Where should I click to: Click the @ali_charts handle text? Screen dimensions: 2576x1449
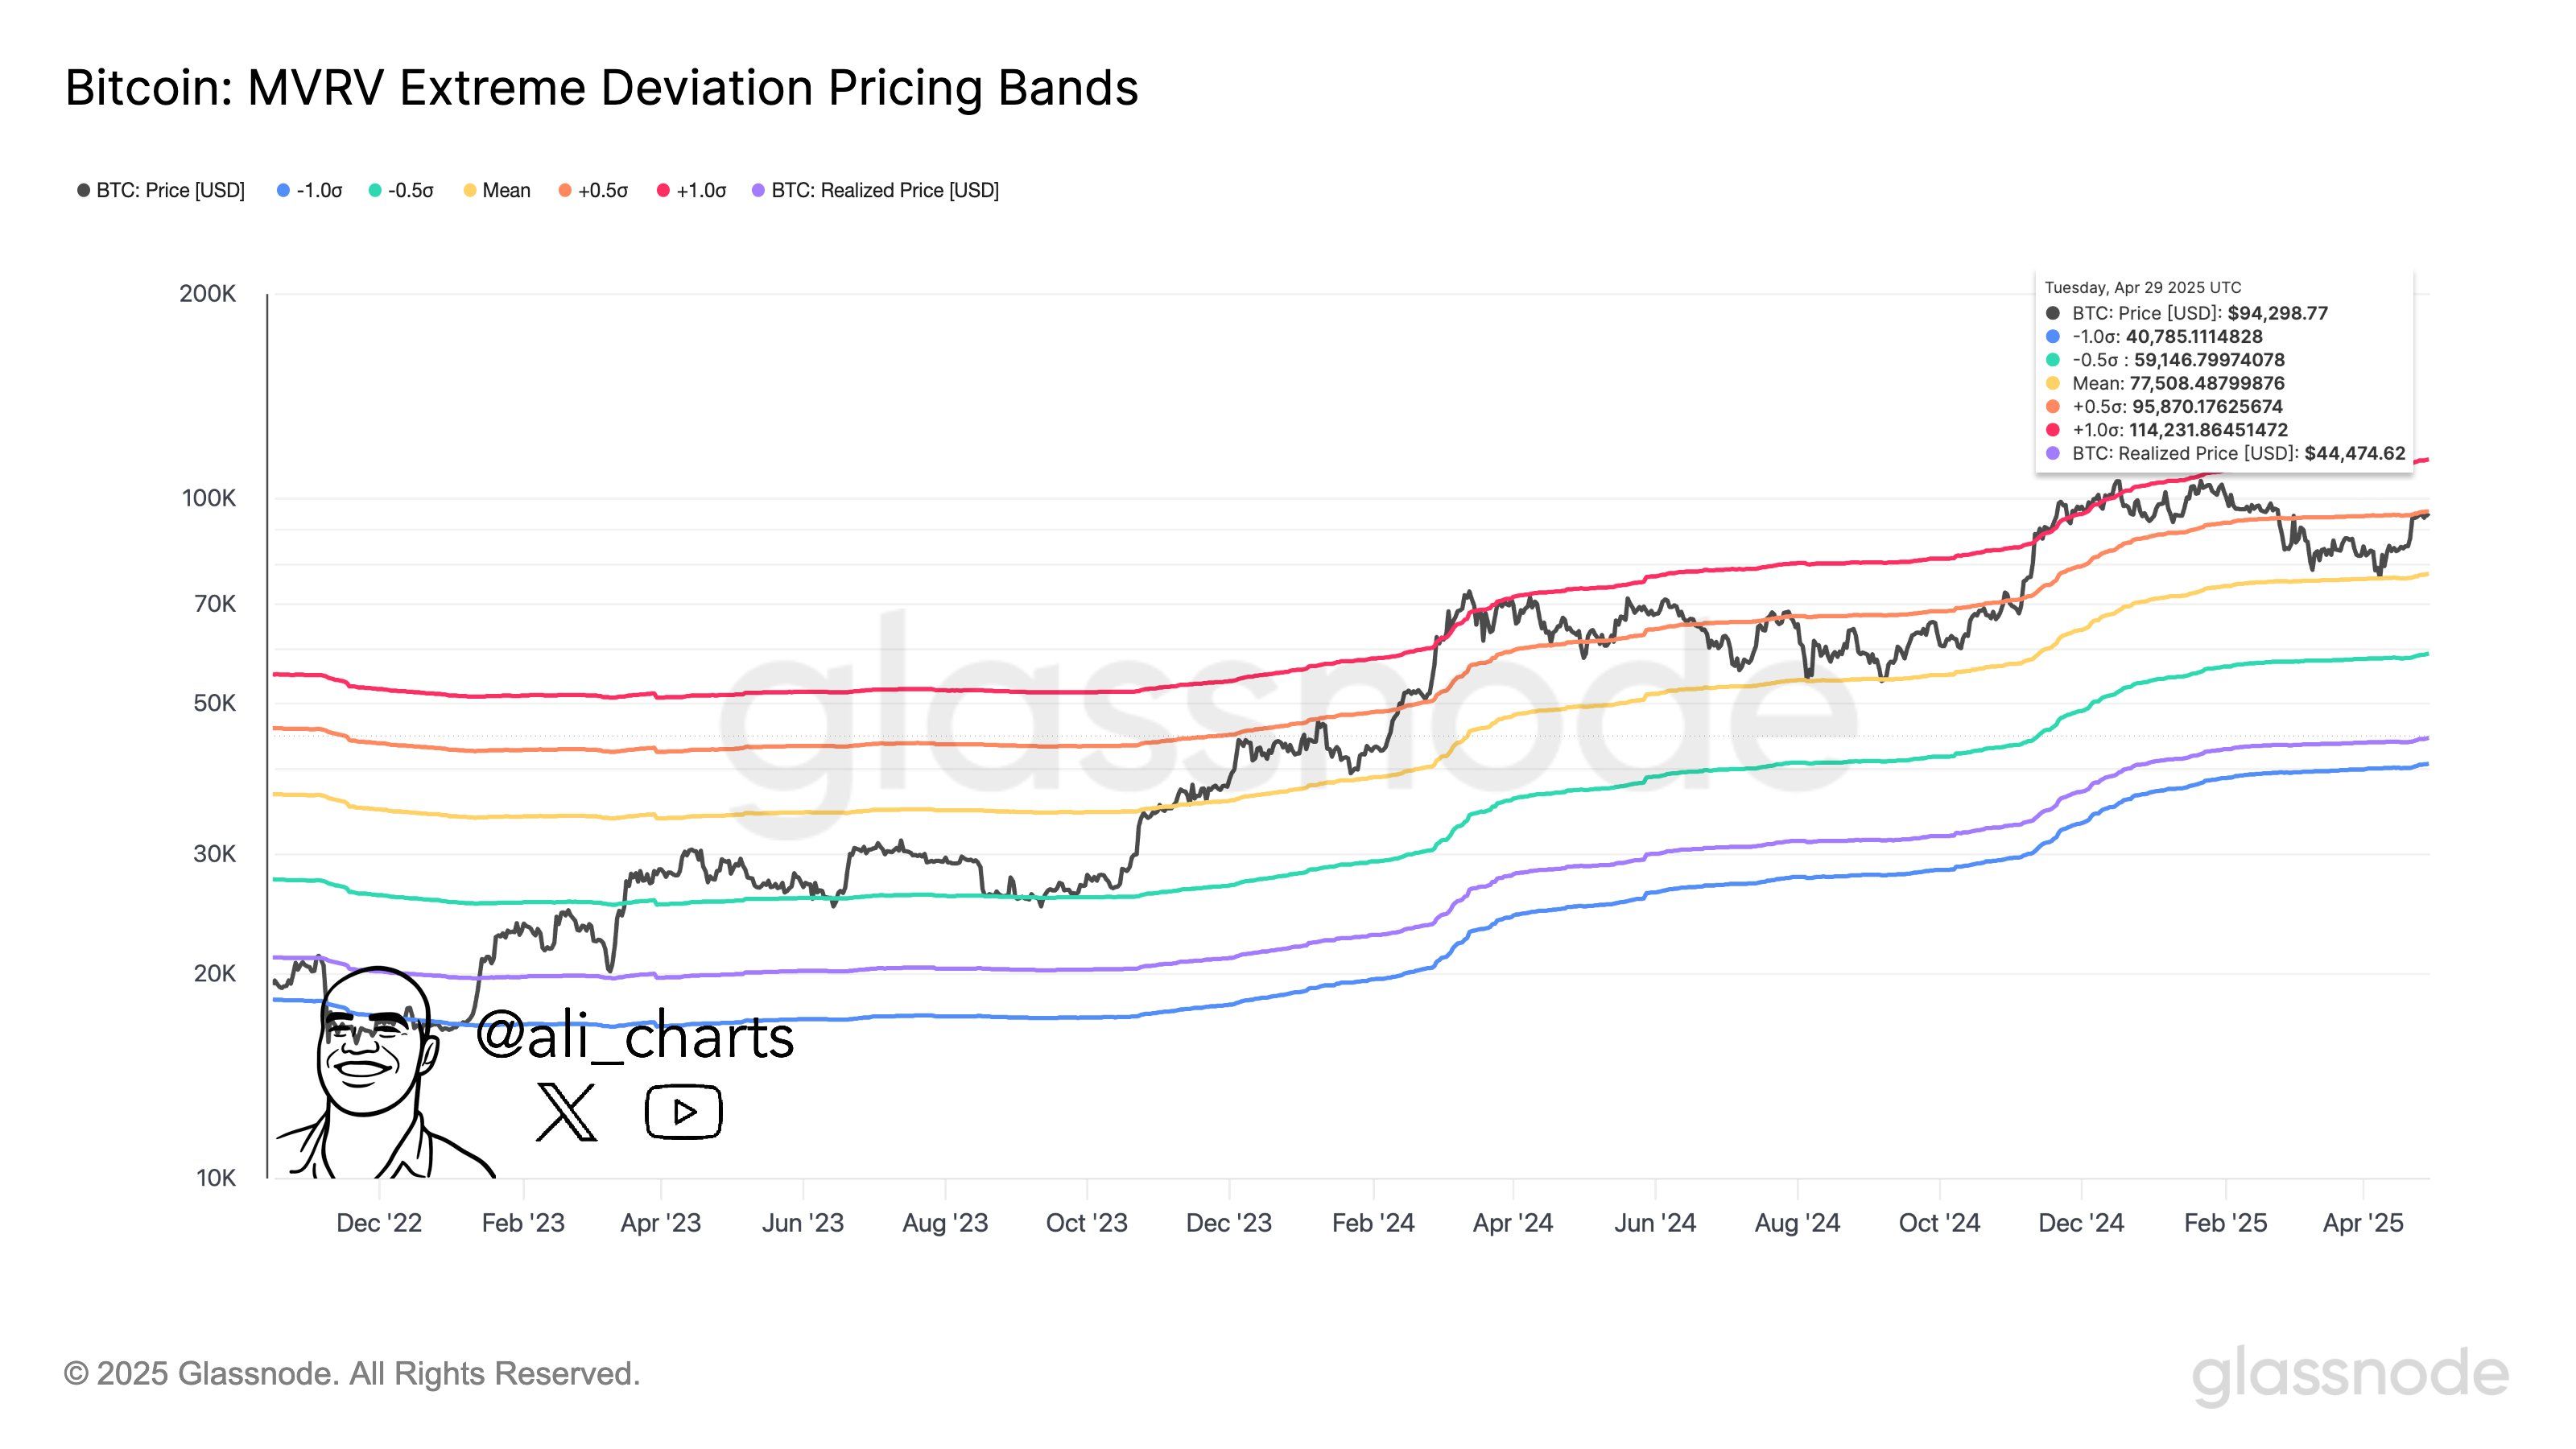click(635, 1037)
